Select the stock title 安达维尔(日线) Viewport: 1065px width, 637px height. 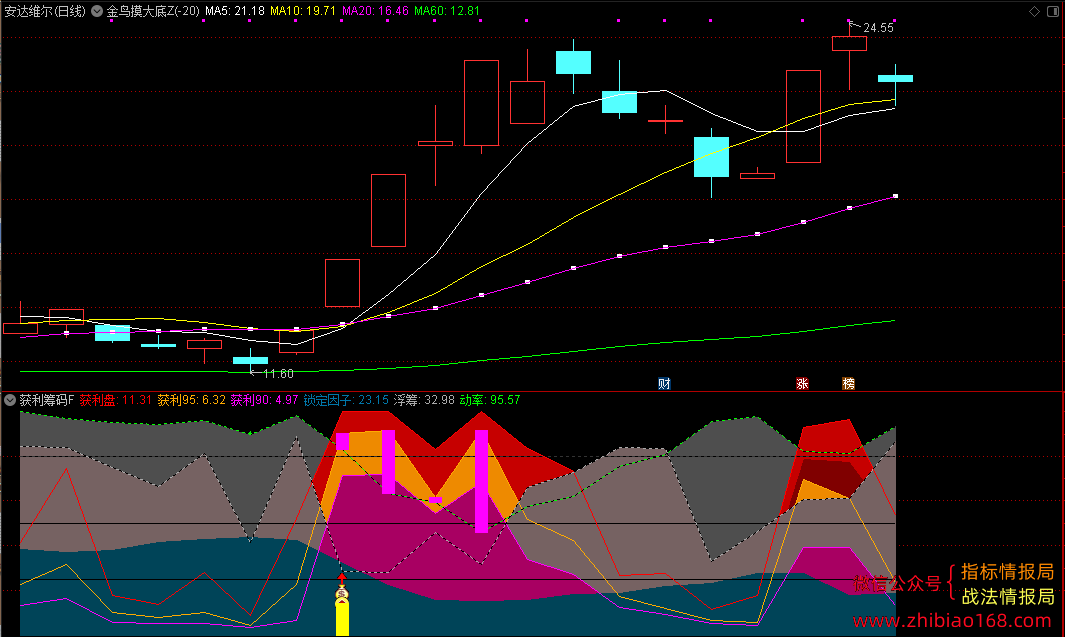tap(46, 11)
